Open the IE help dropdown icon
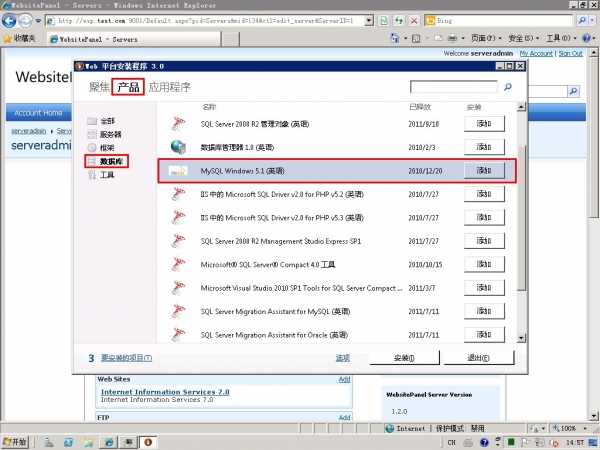Viewport: 600px width, 450px height. tap(589, 38)
